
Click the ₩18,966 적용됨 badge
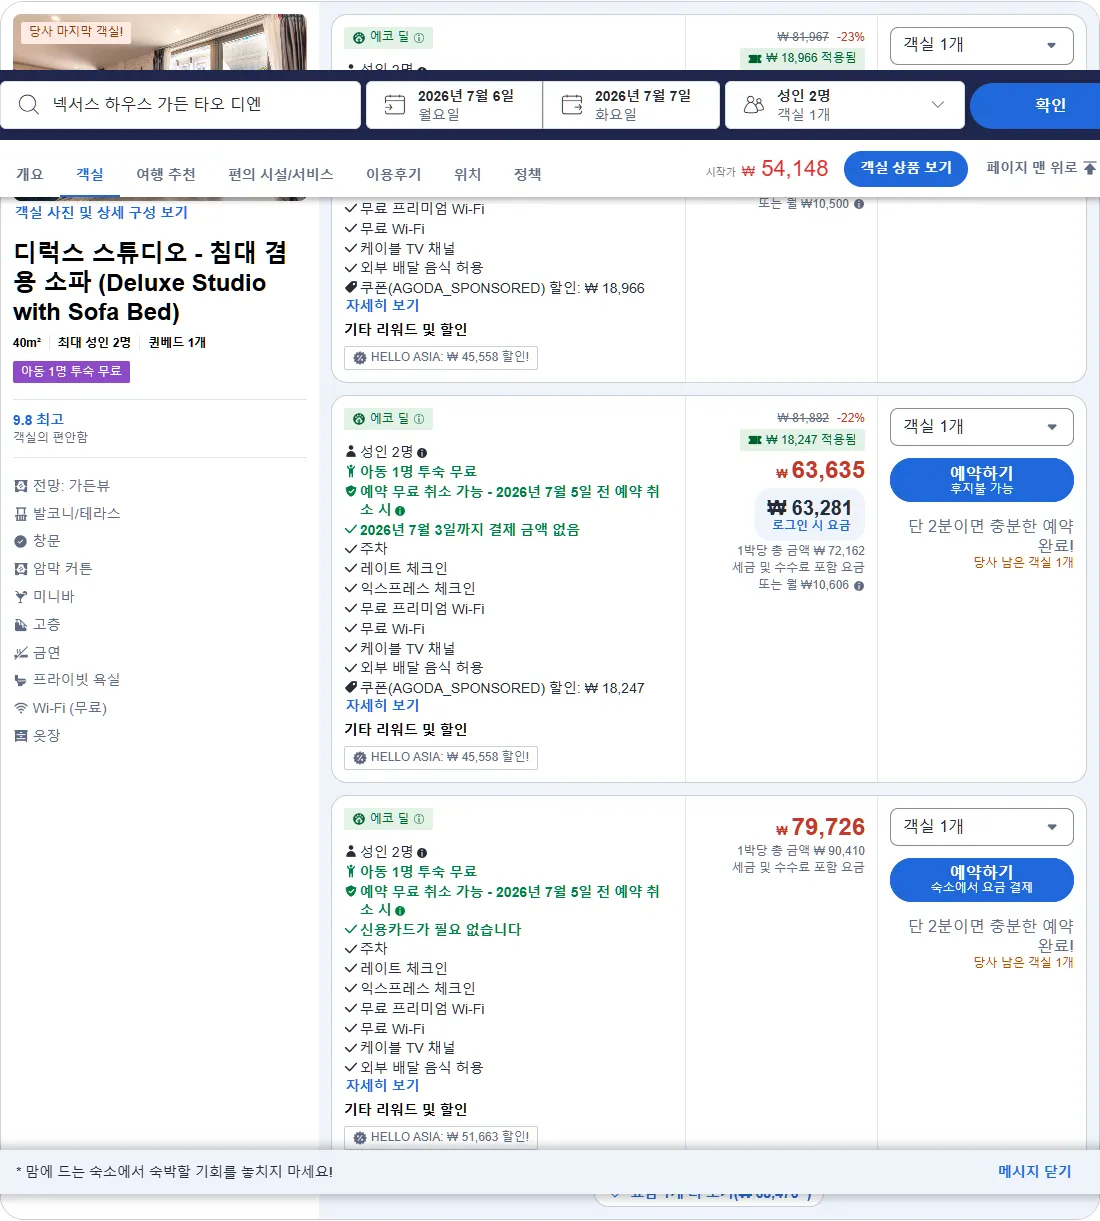[802, 57]
